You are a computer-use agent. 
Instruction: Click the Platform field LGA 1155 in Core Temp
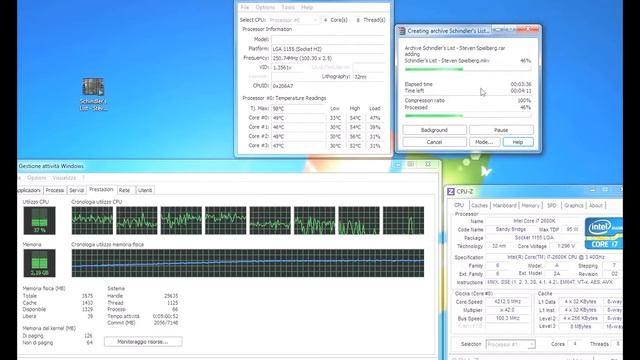coord(328,49)
